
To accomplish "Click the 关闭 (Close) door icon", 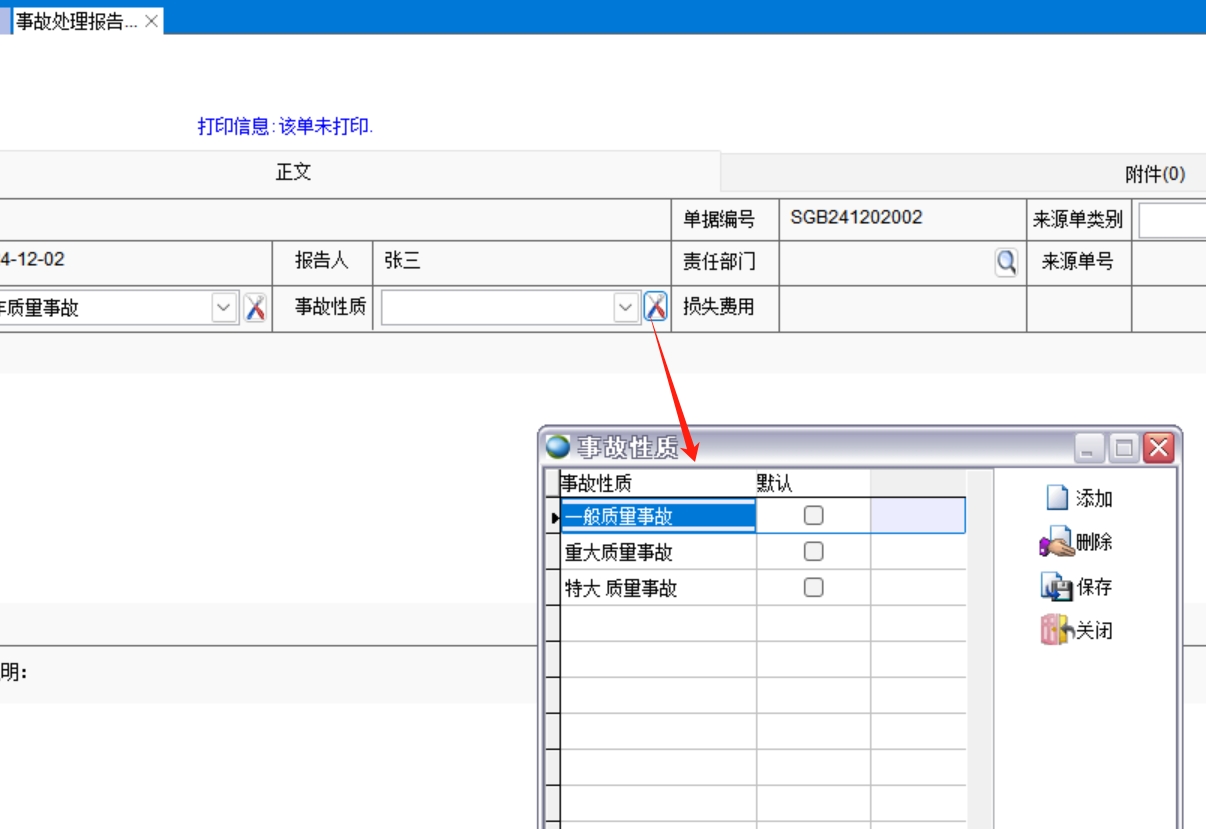I will point(1056,630).
